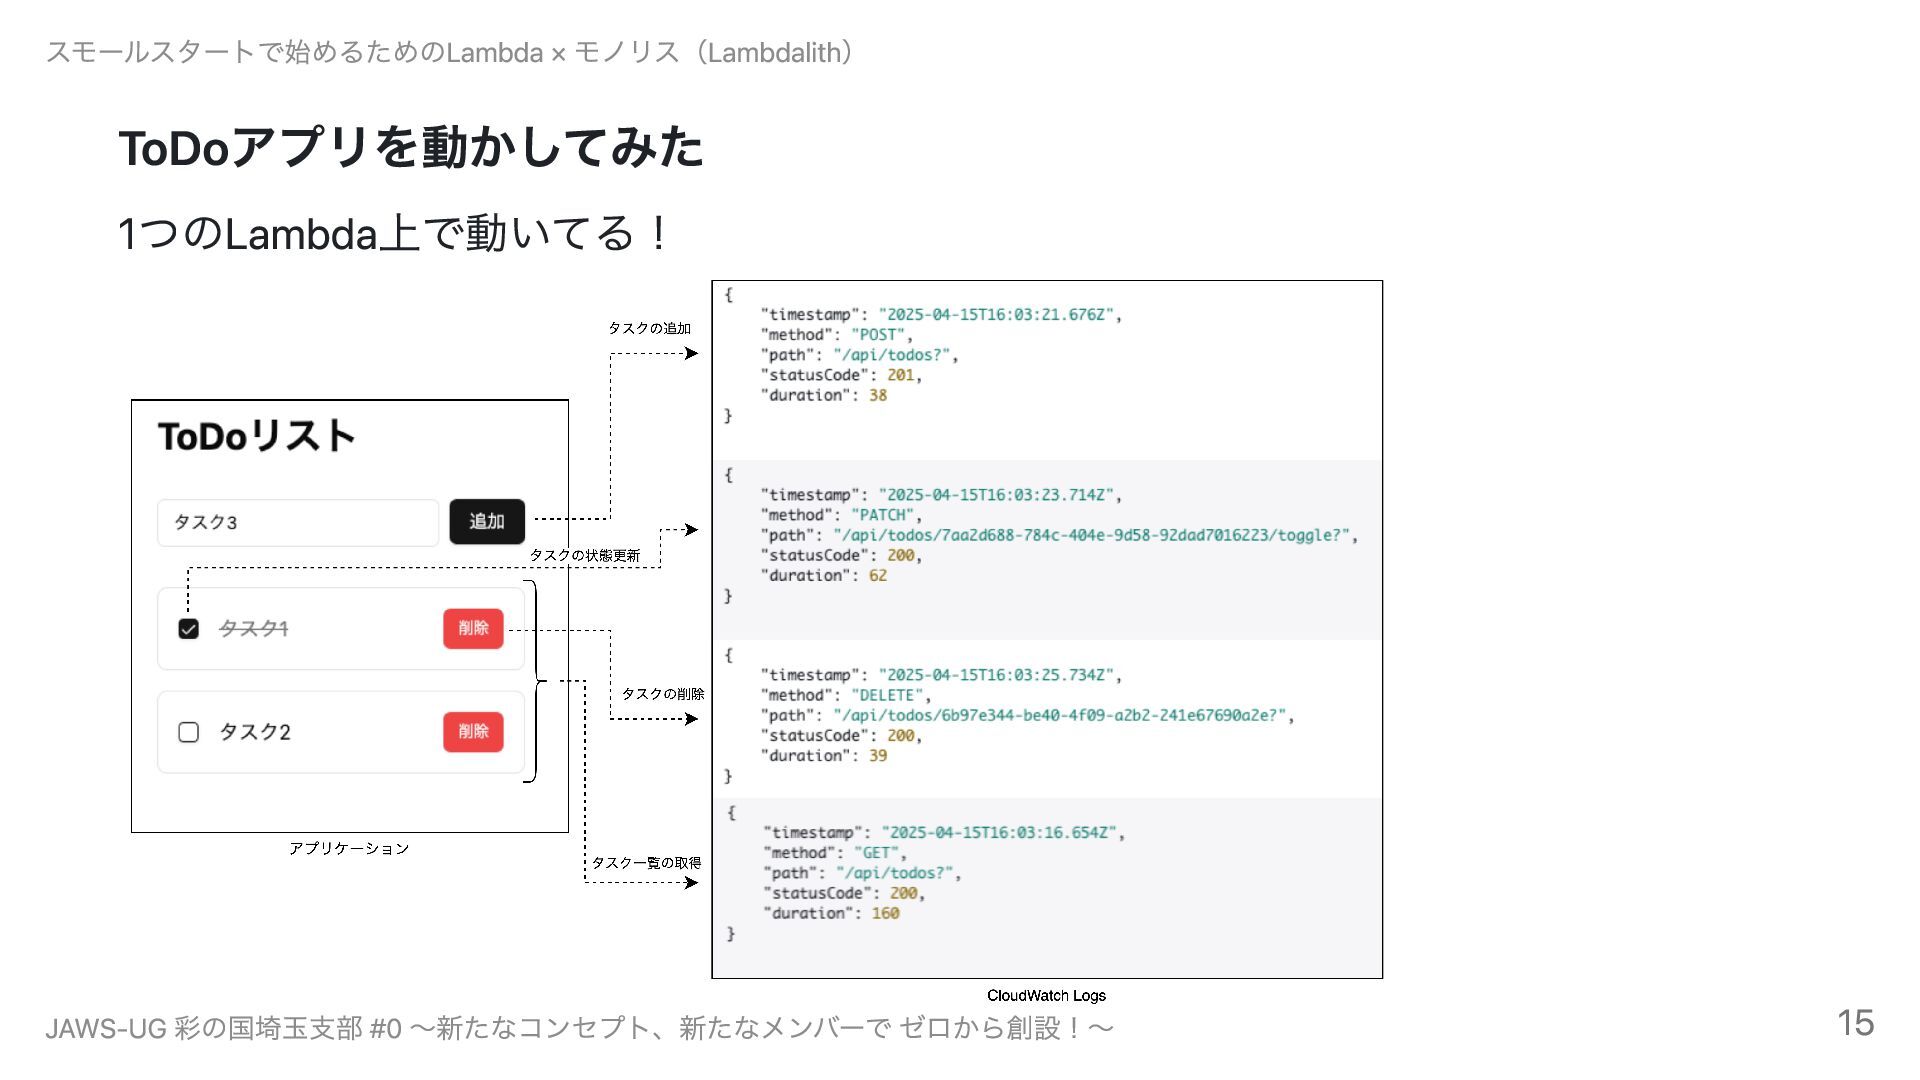Click the アプリケーション caption below app
1920x1080 pixels.
(349, 848)
